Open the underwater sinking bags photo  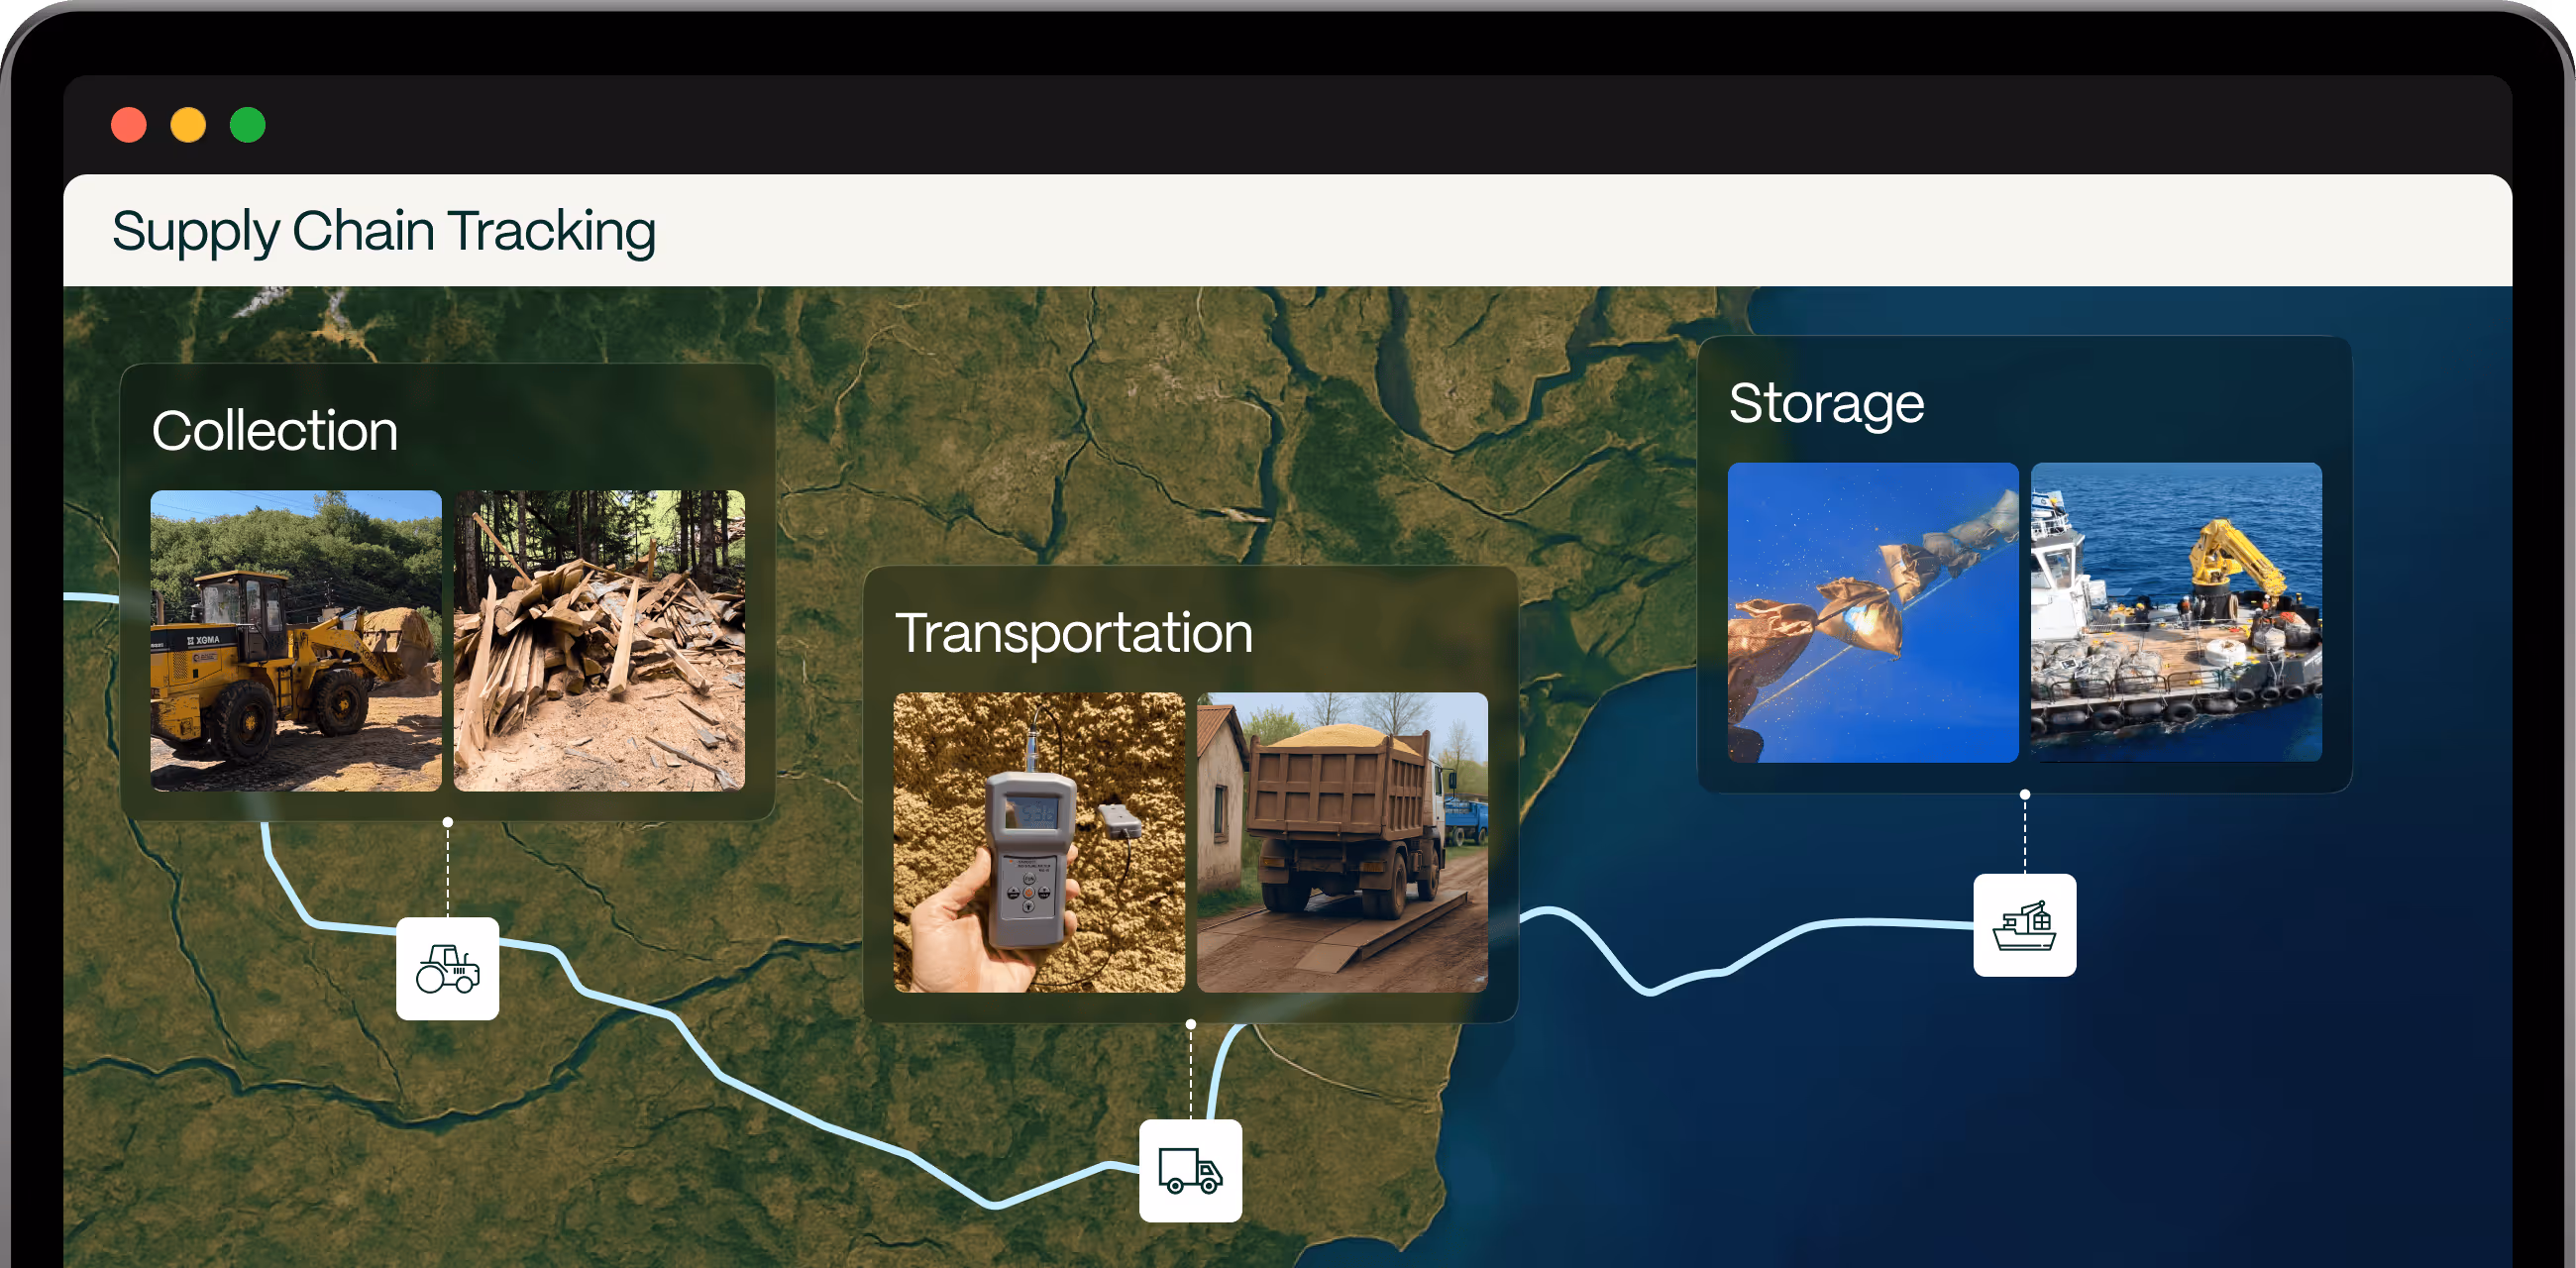pos(1873,612)
